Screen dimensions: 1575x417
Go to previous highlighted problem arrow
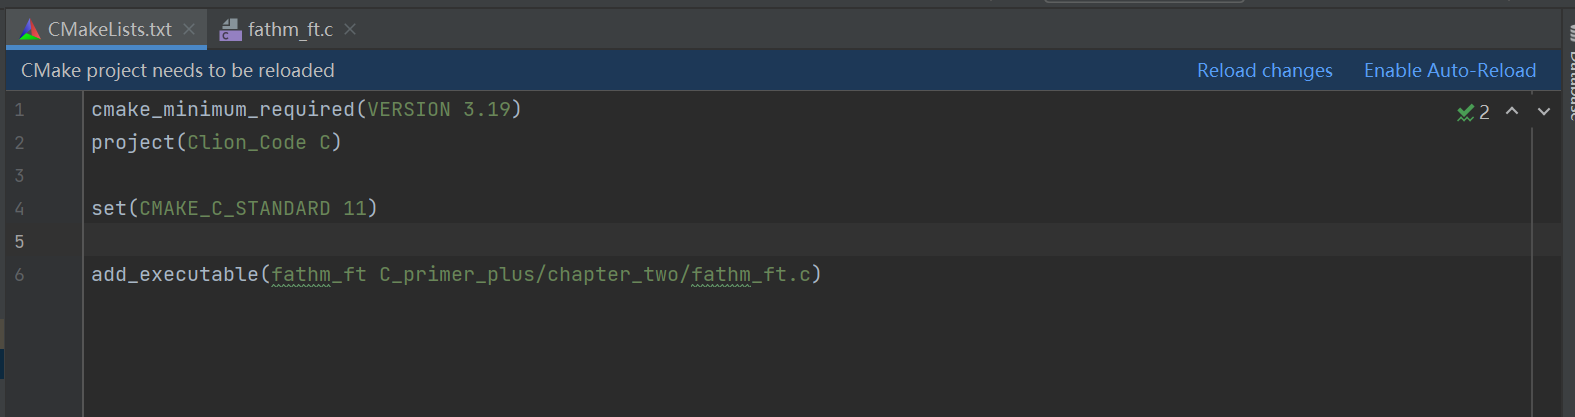coord(1512,111)
